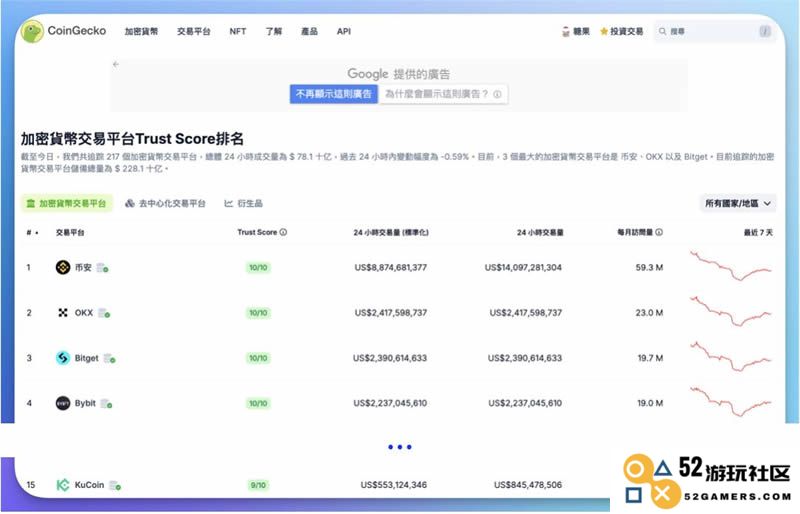Screen dimensions: 800x514
Task: Click the reserves badge next to KuCoin
Action: pos(115,485)
